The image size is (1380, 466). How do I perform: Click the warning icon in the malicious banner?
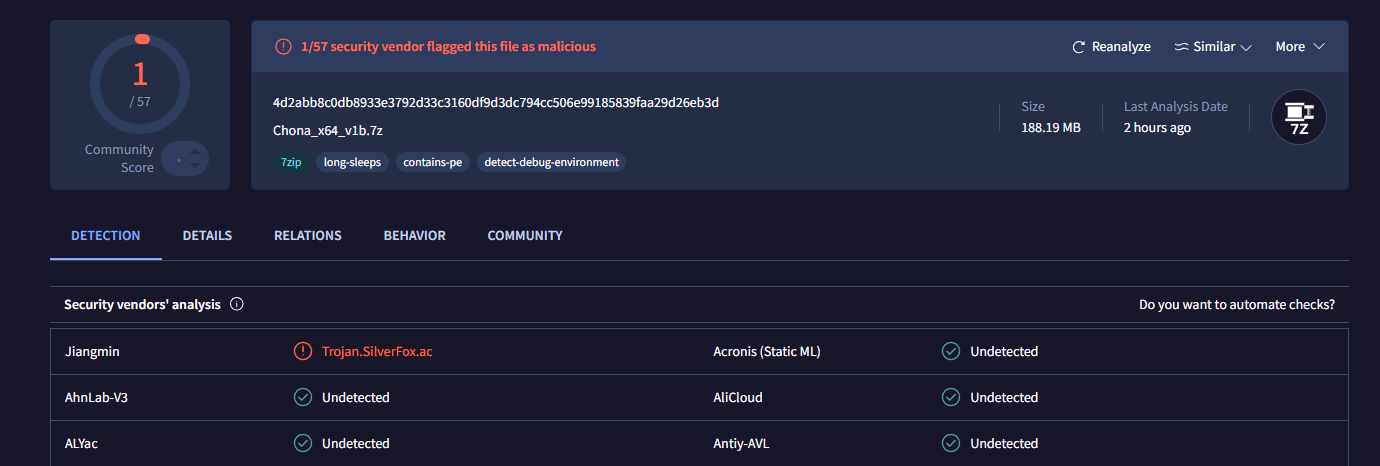[x=283, y=47]
